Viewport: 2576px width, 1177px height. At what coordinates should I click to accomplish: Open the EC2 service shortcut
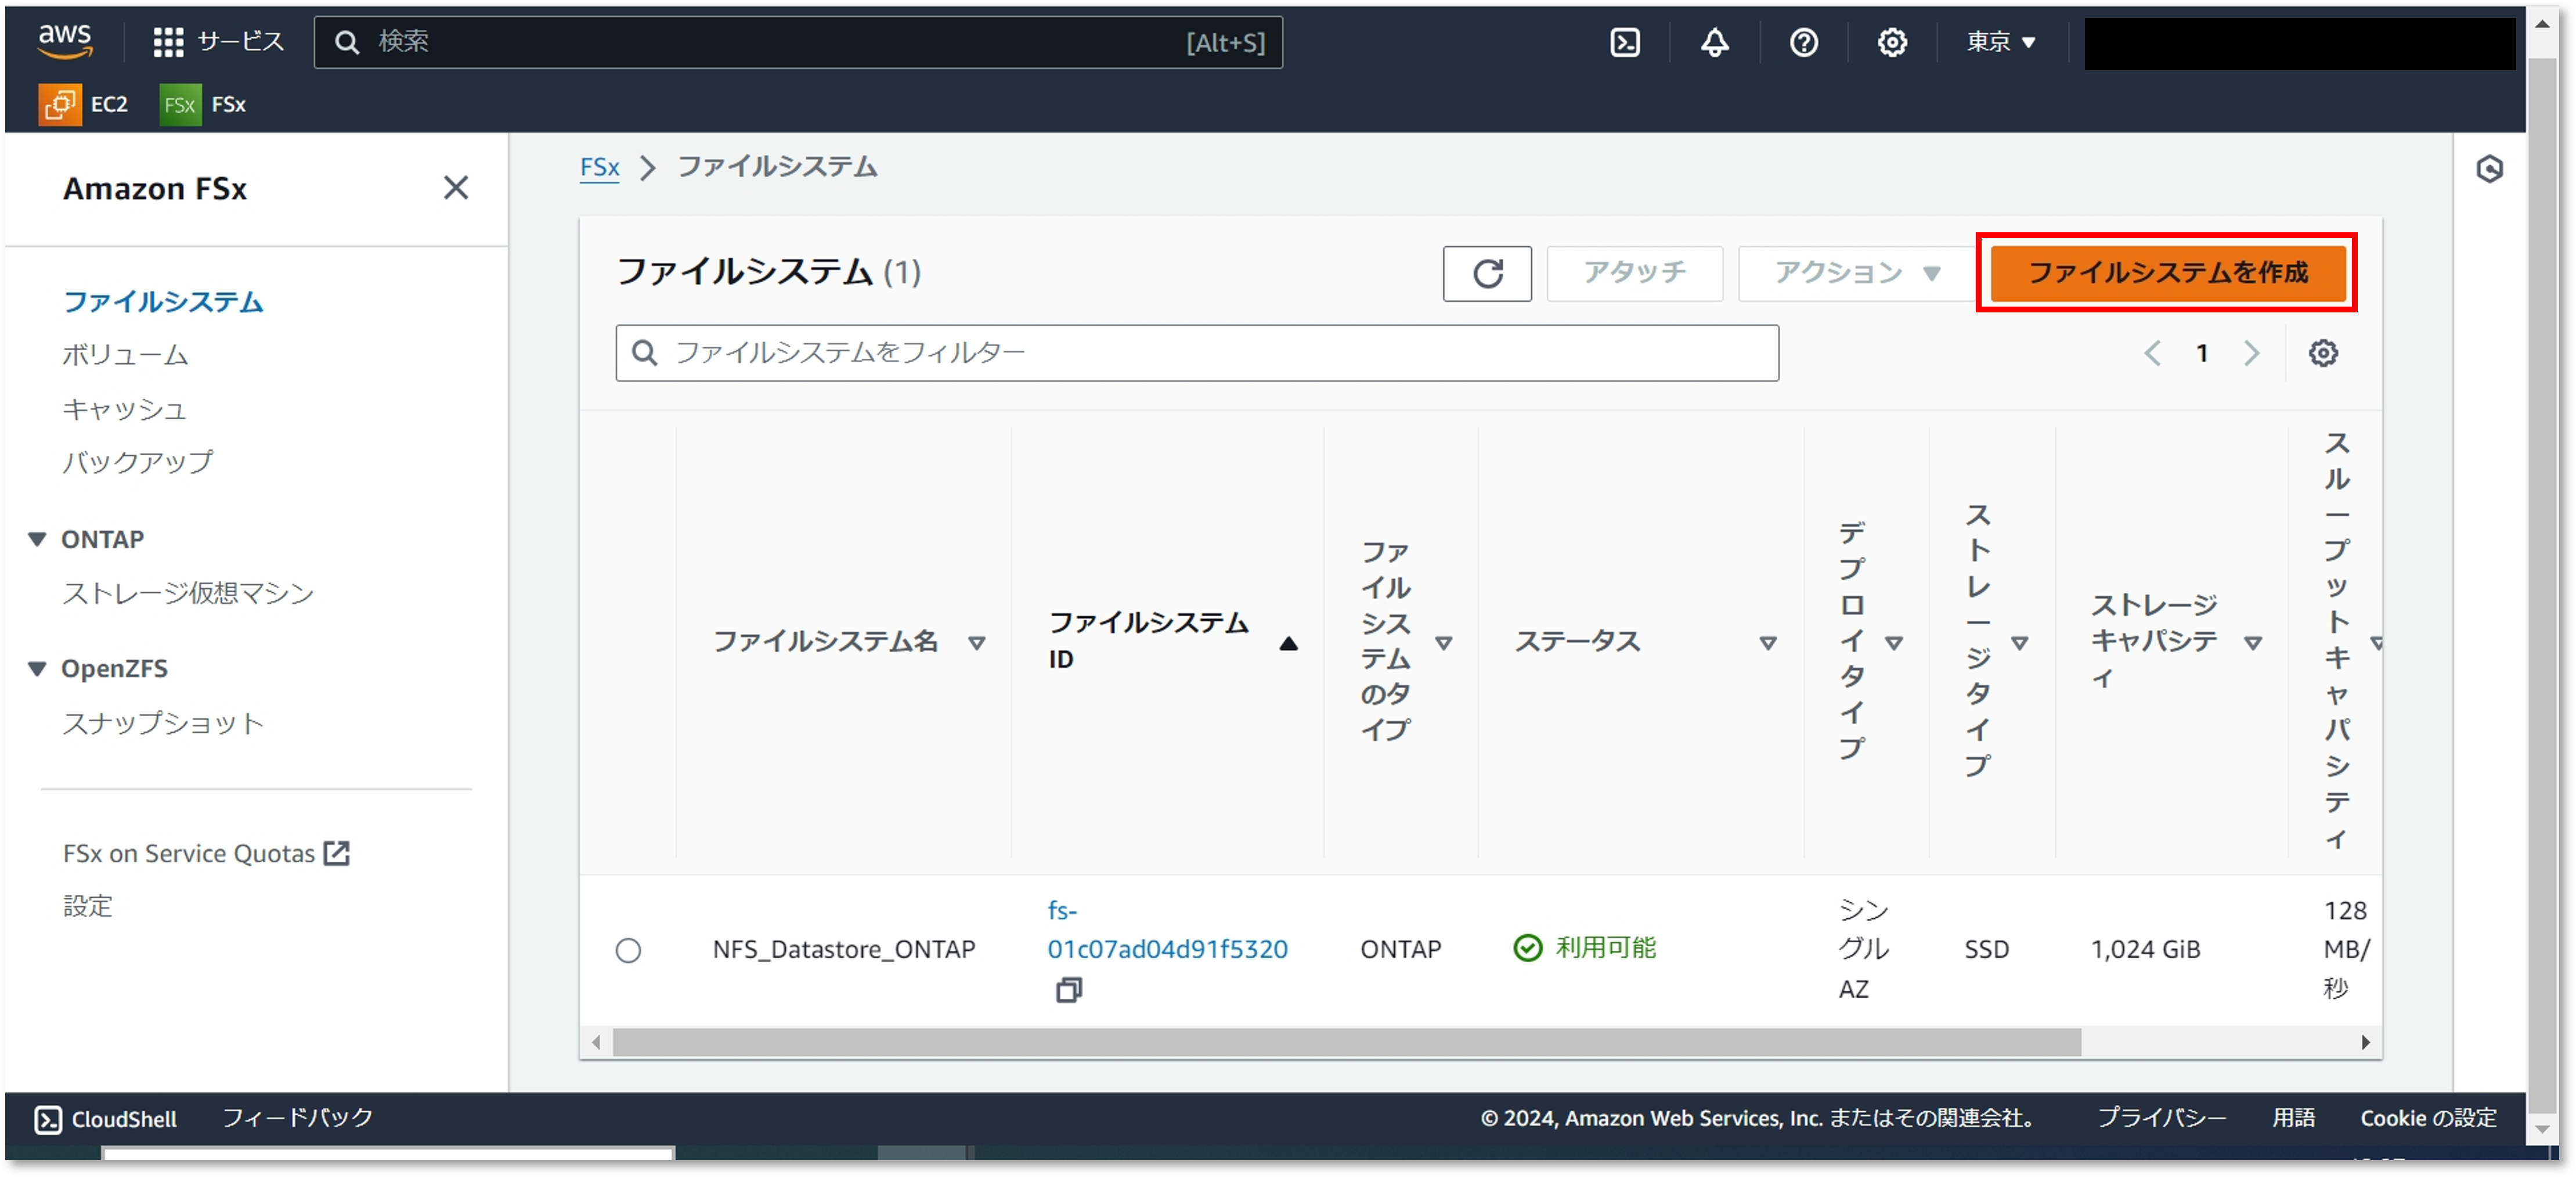point(84,104)
